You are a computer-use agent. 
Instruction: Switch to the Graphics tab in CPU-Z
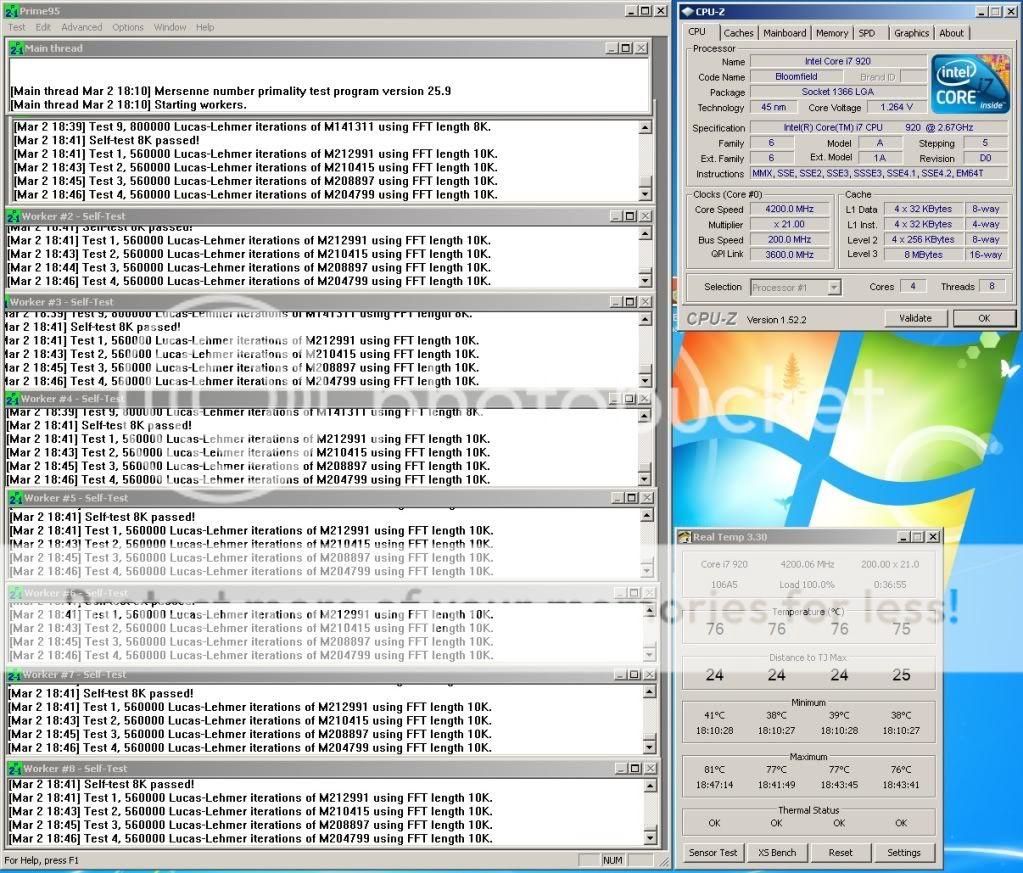click(x=911, y=33)
